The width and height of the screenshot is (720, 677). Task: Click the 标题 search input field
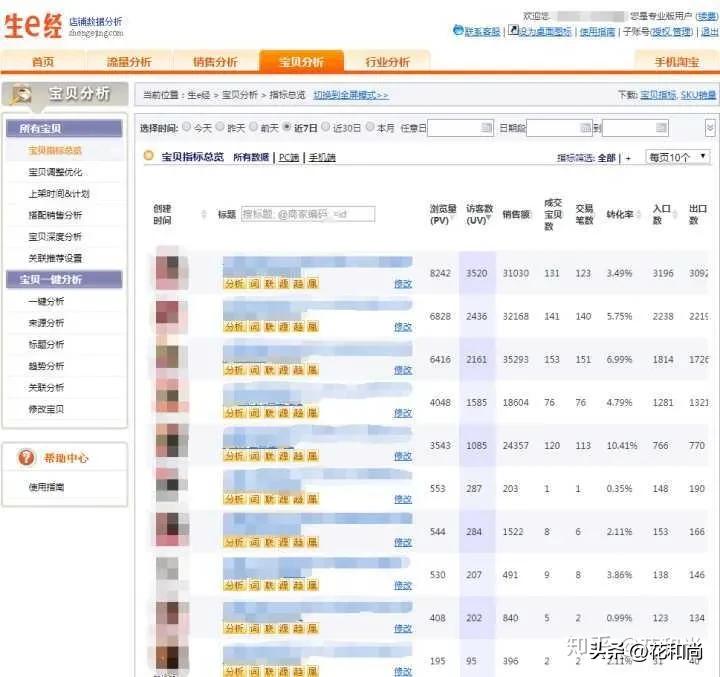(x=308, y=214)
